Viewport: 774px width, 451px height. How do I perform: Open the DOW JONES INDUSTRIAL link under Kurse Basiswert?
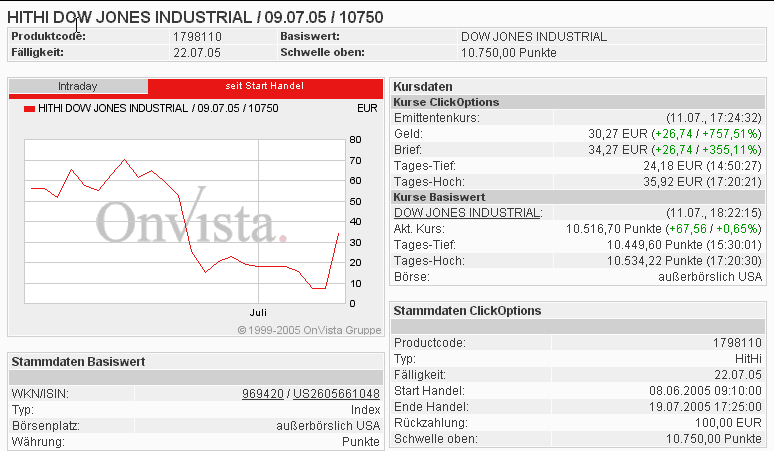click(467, 213)
